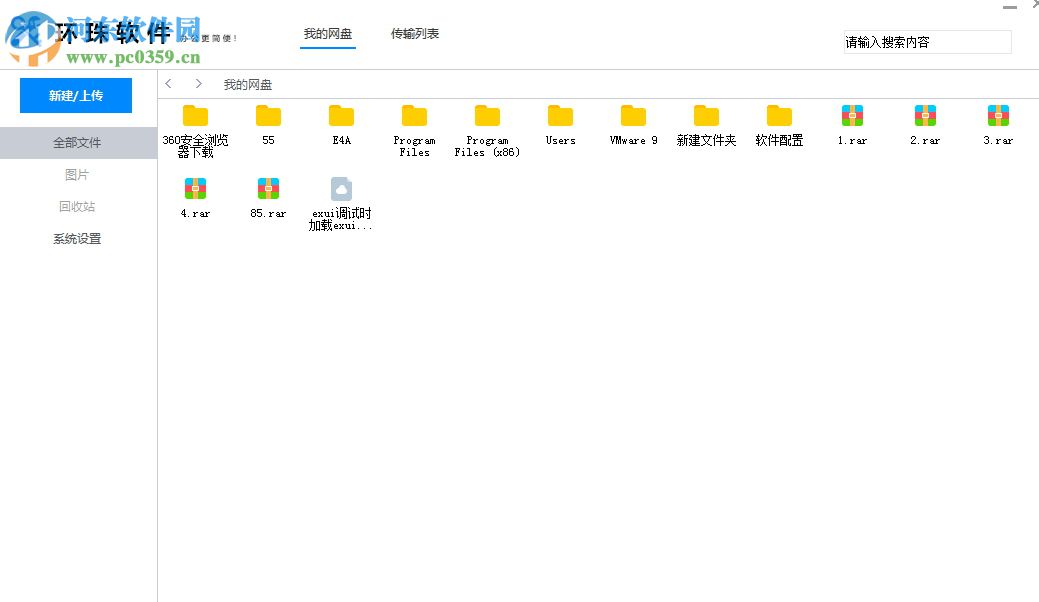Switch to the 我的网盘 tab

(x=328, y=33)
